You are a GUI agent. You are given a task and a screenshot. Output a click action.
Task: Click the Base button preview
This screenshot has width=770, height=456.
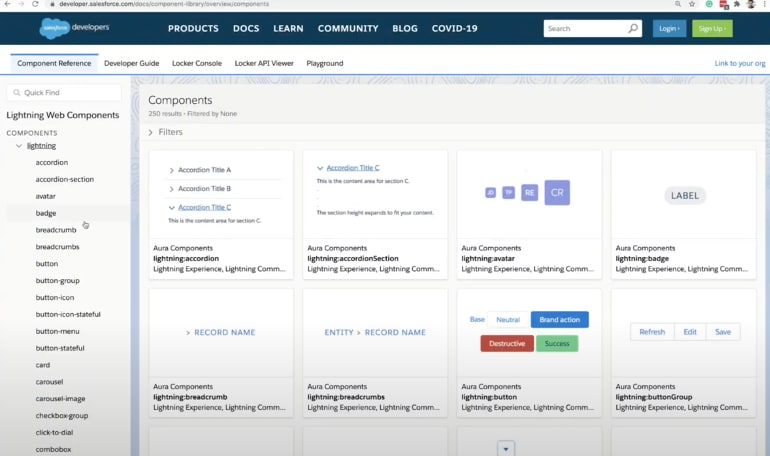coord(477,320)
